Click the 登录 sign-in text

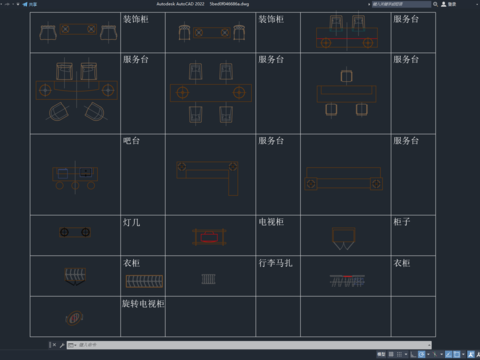click(452, 4)
